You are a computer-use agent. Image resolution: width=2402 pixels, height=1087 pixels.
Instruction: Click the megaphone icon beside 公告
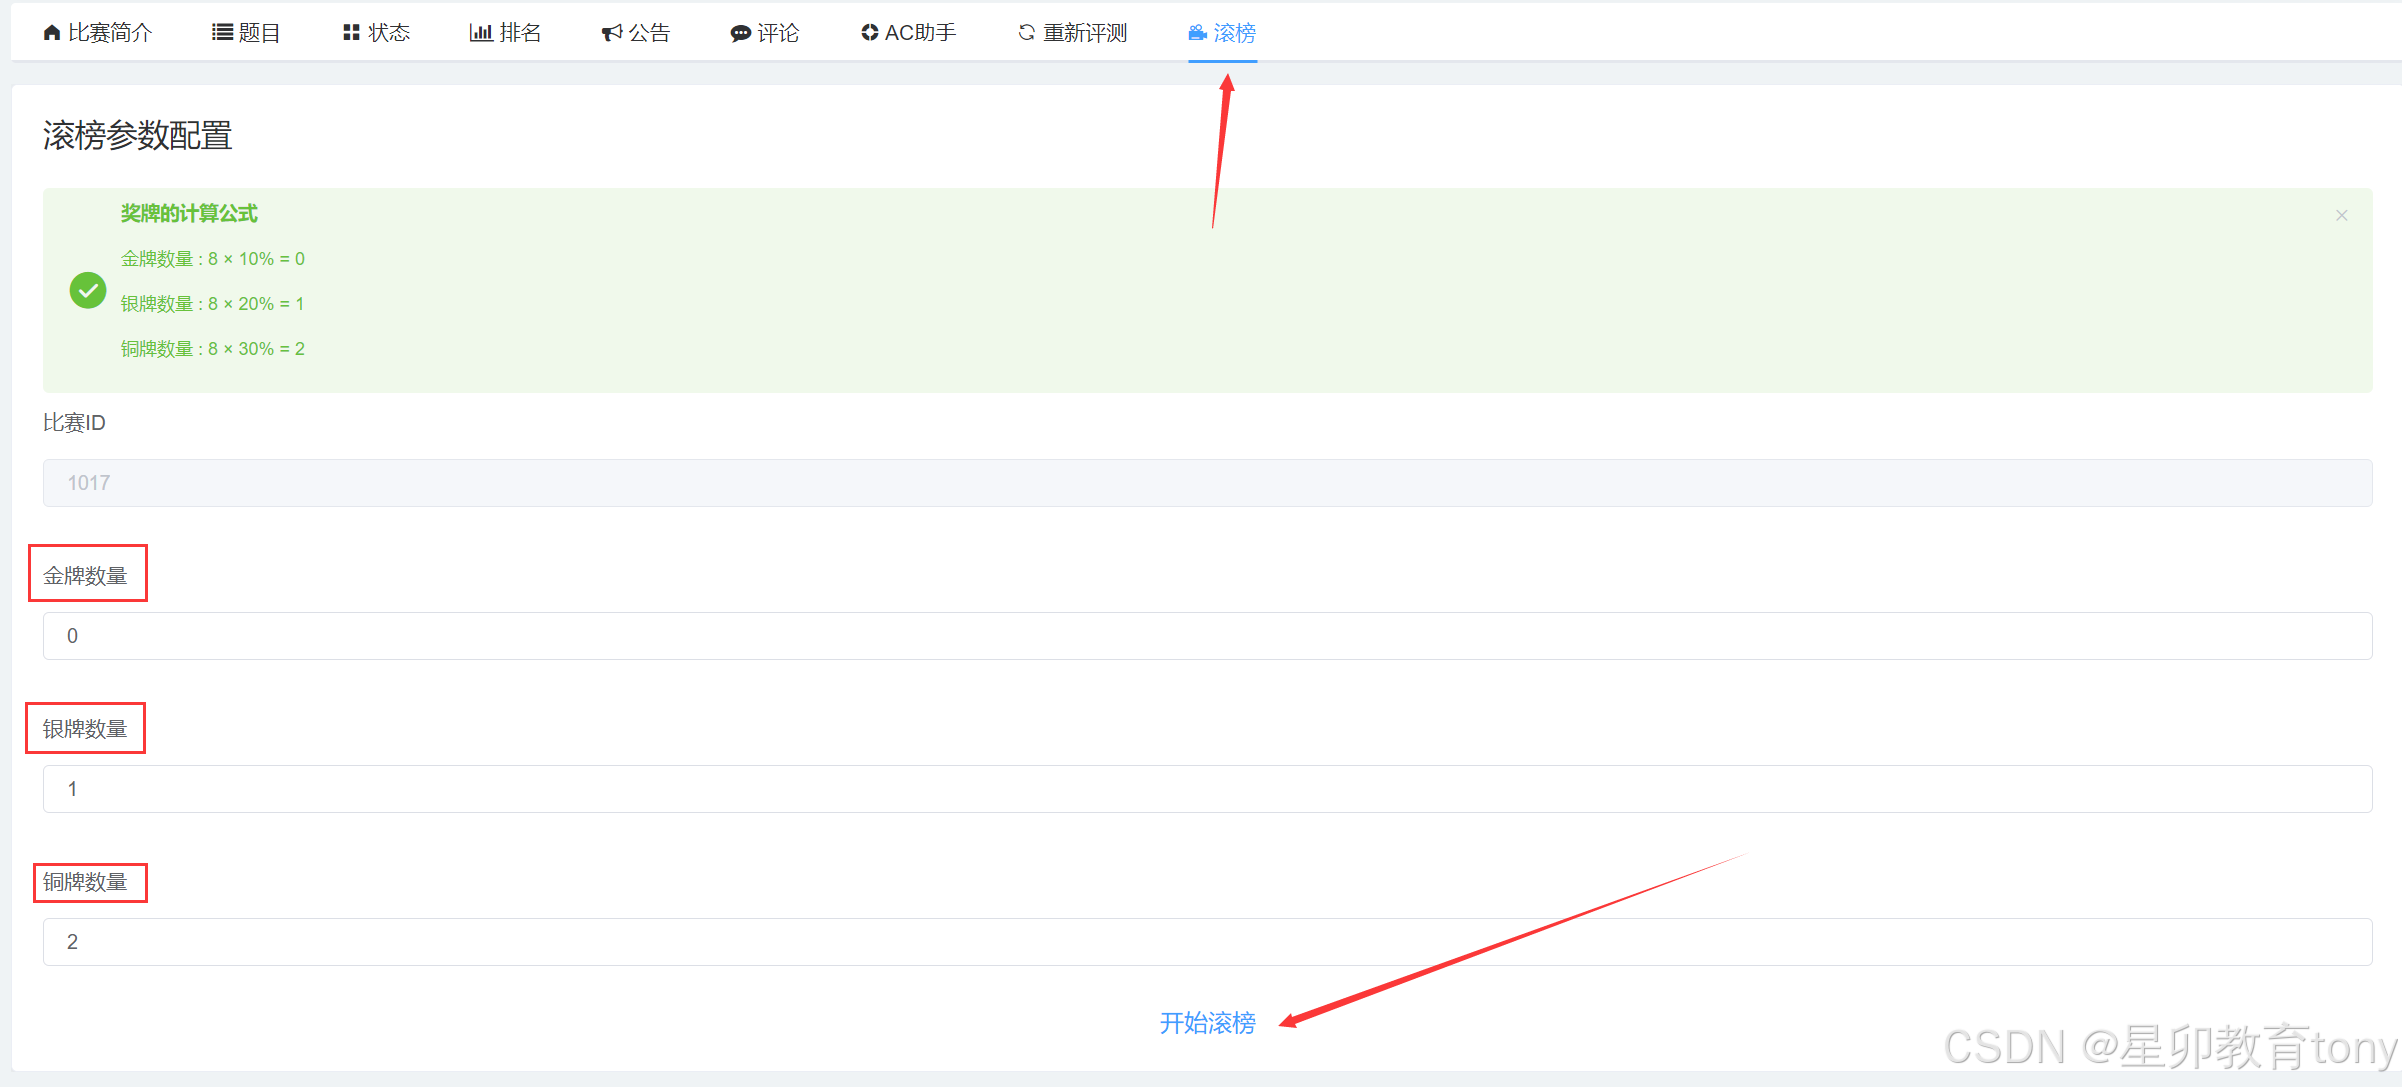click(611, 33)
